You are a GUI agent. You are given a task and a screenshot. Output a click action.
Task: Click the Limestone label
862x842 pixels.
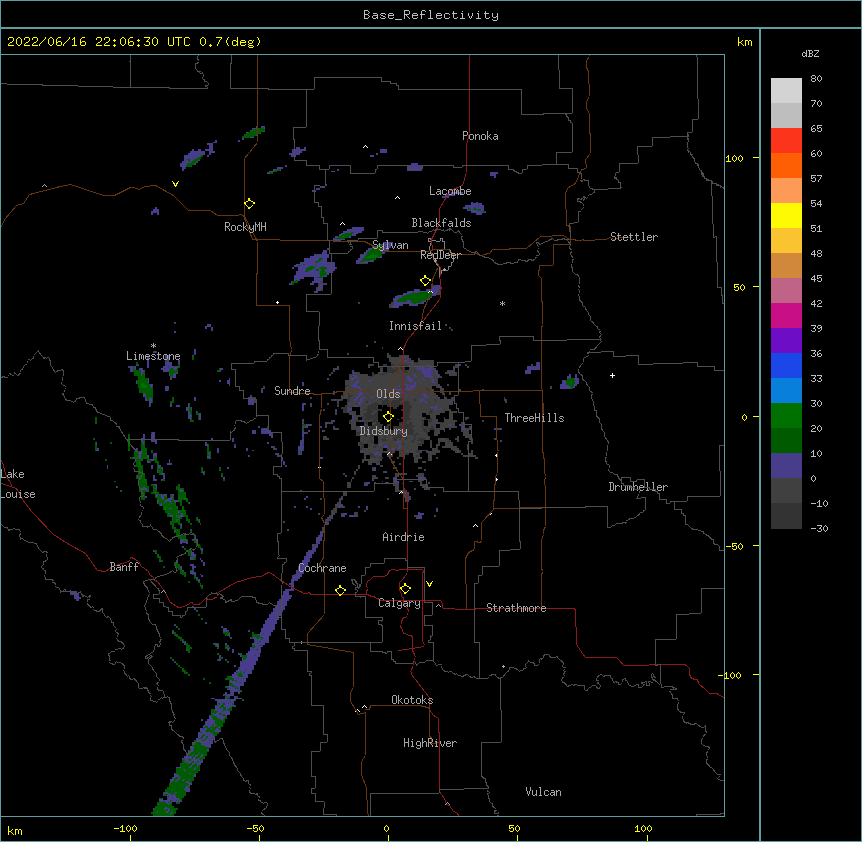coord(153,356)
